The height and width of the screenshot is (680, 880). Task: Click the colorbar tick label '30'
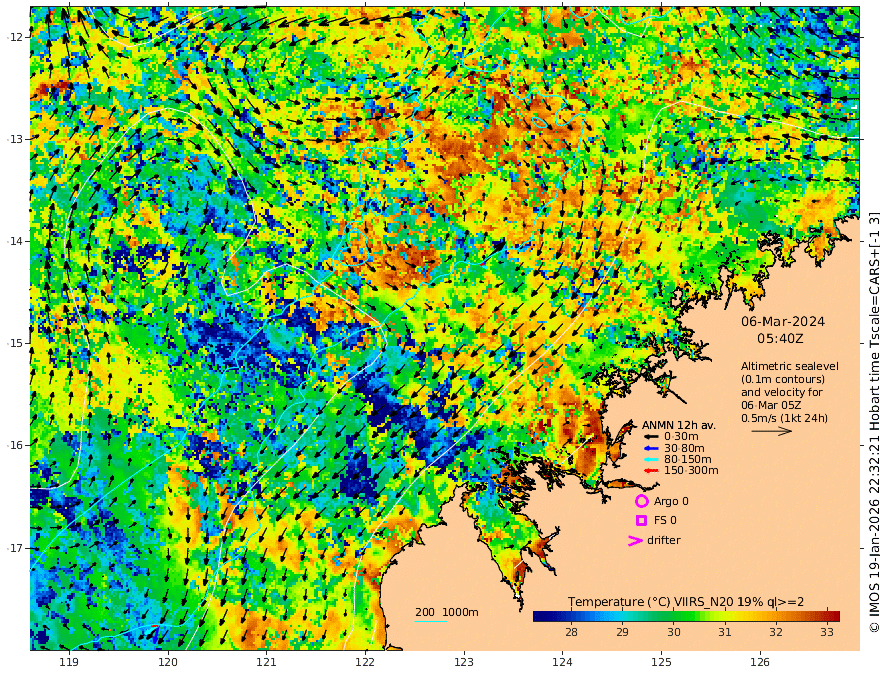tap(673, 632)
